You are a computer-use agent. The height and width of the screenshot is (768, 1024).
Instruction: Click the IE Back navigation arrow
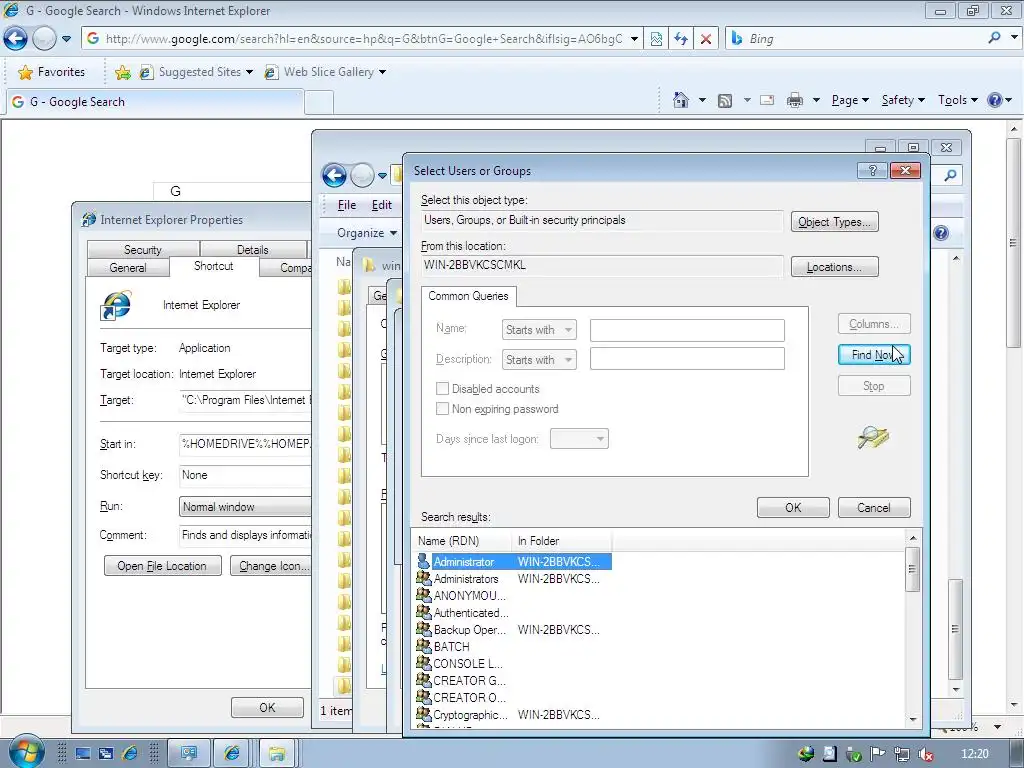(x=16, y=39)
